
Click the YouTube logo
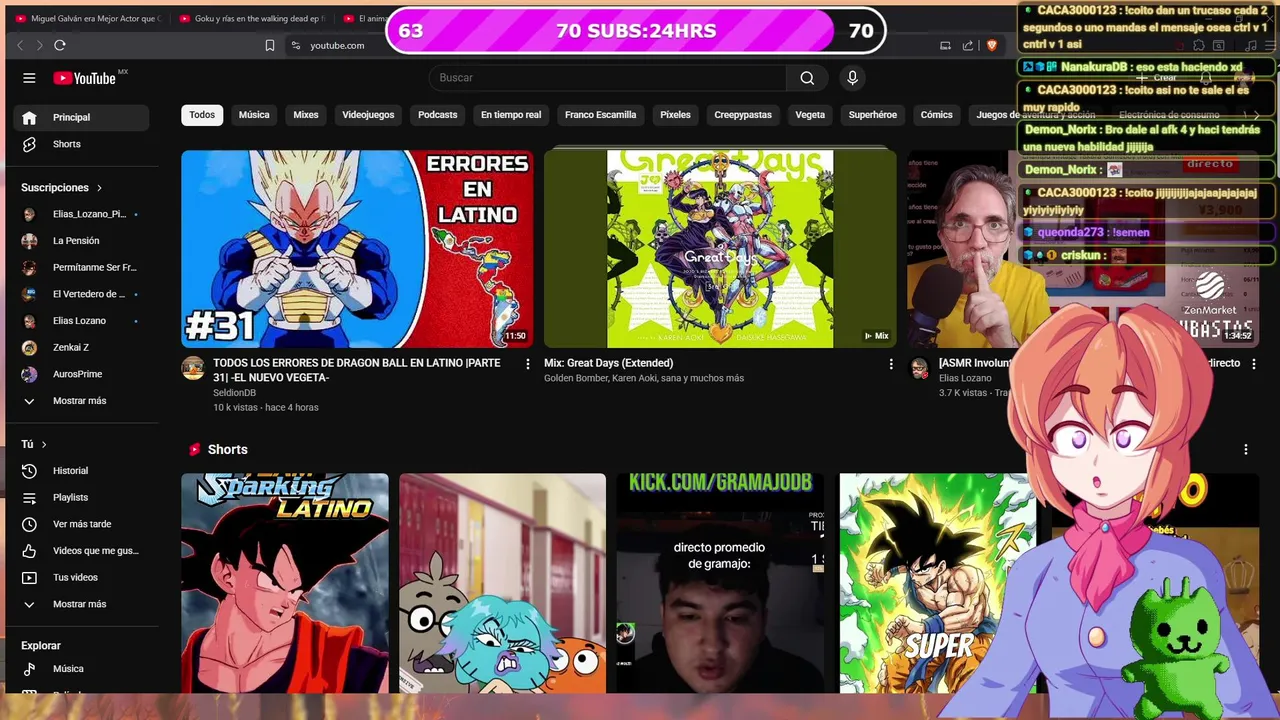tap(85, 78)
